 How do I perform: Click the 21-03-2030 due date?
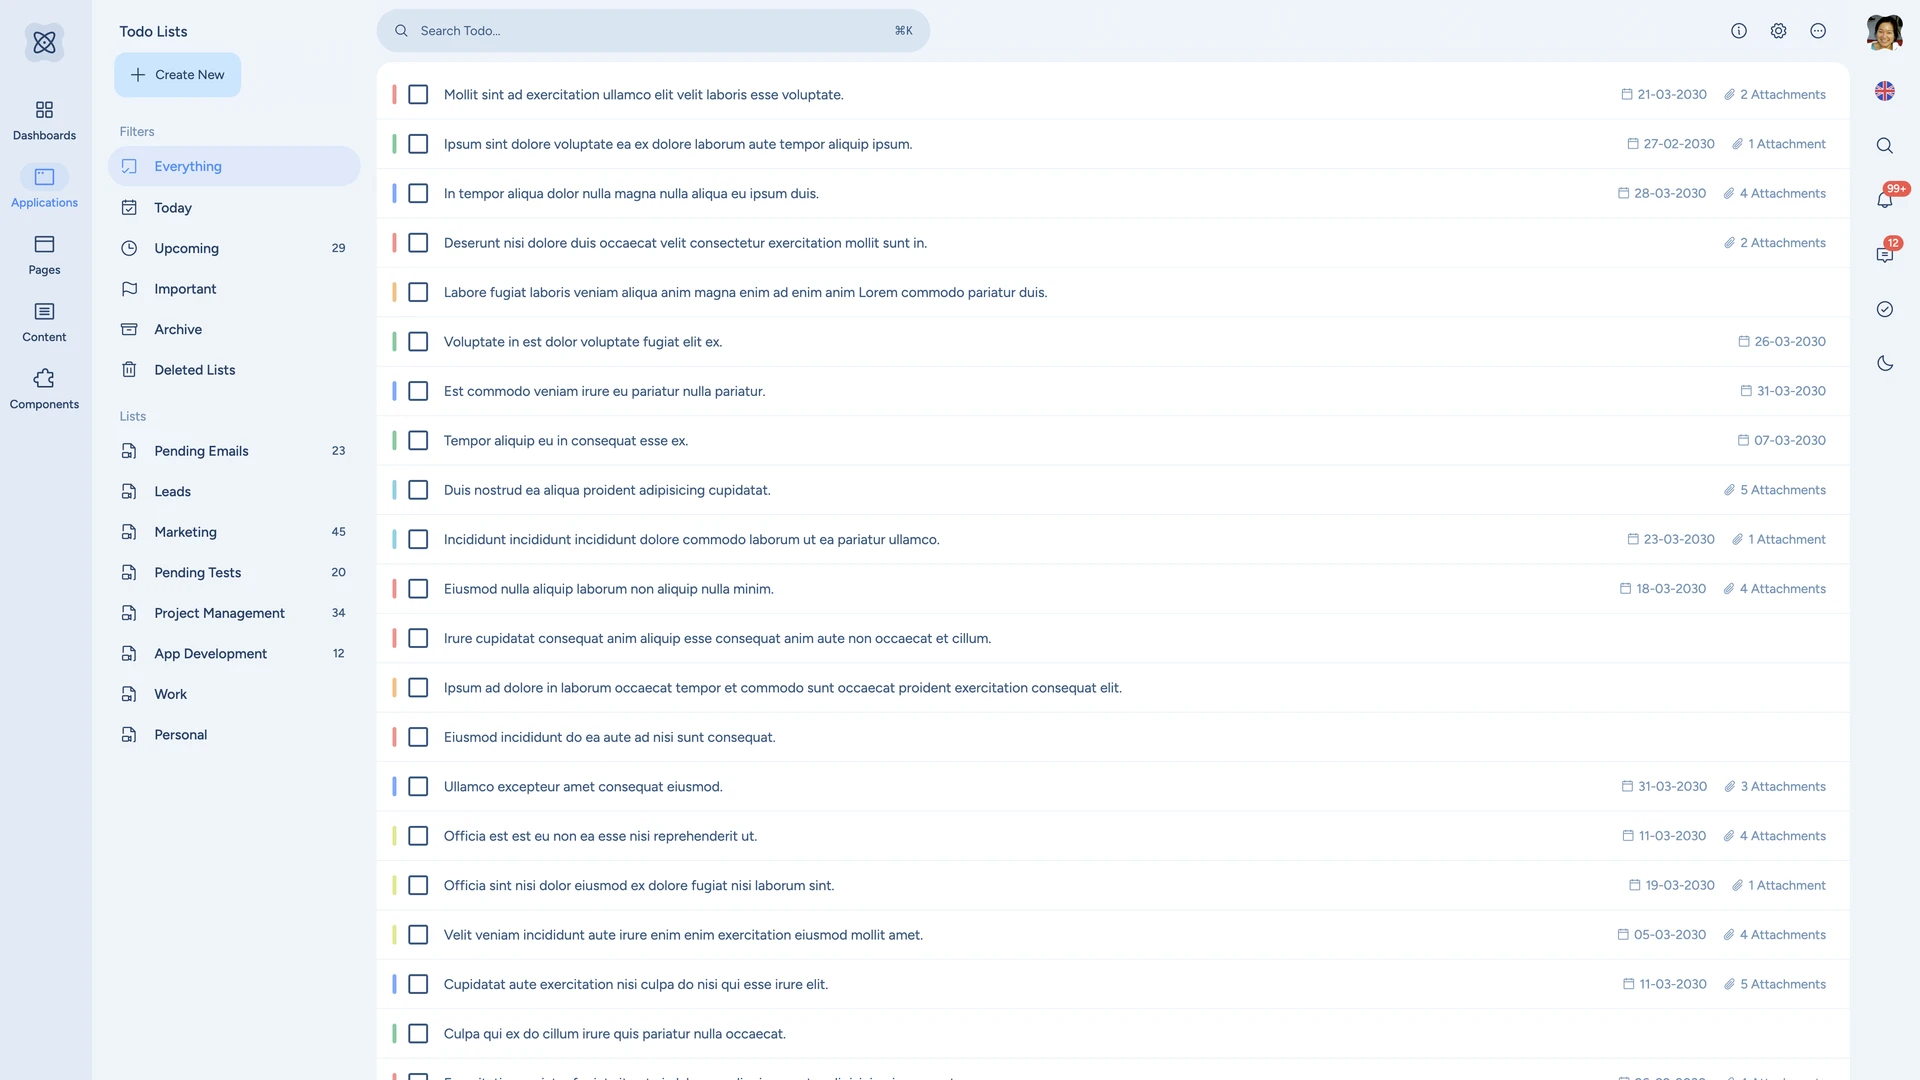(x=1664, y=95)
